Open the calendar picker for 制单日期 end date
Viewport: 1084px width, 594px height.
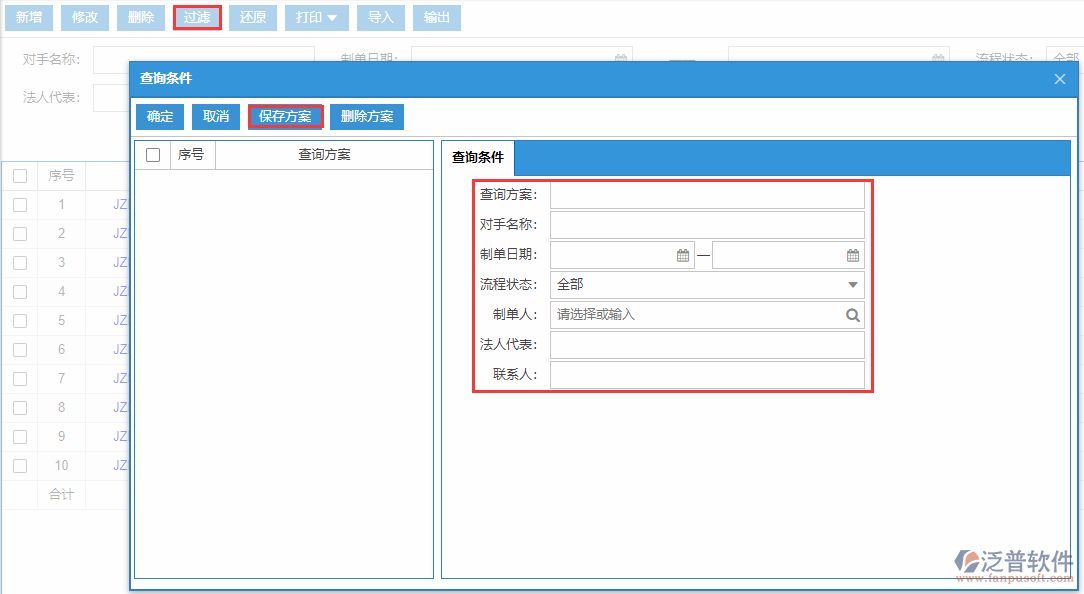pyautogui.click(x=852, y=254)
